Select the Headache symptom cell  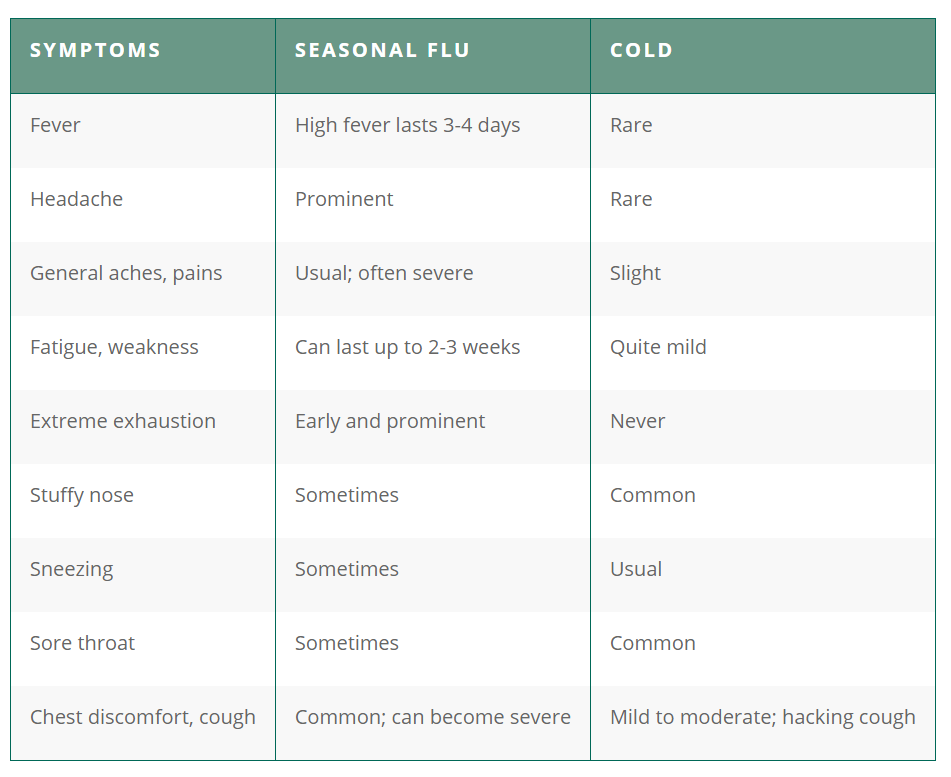76,199
